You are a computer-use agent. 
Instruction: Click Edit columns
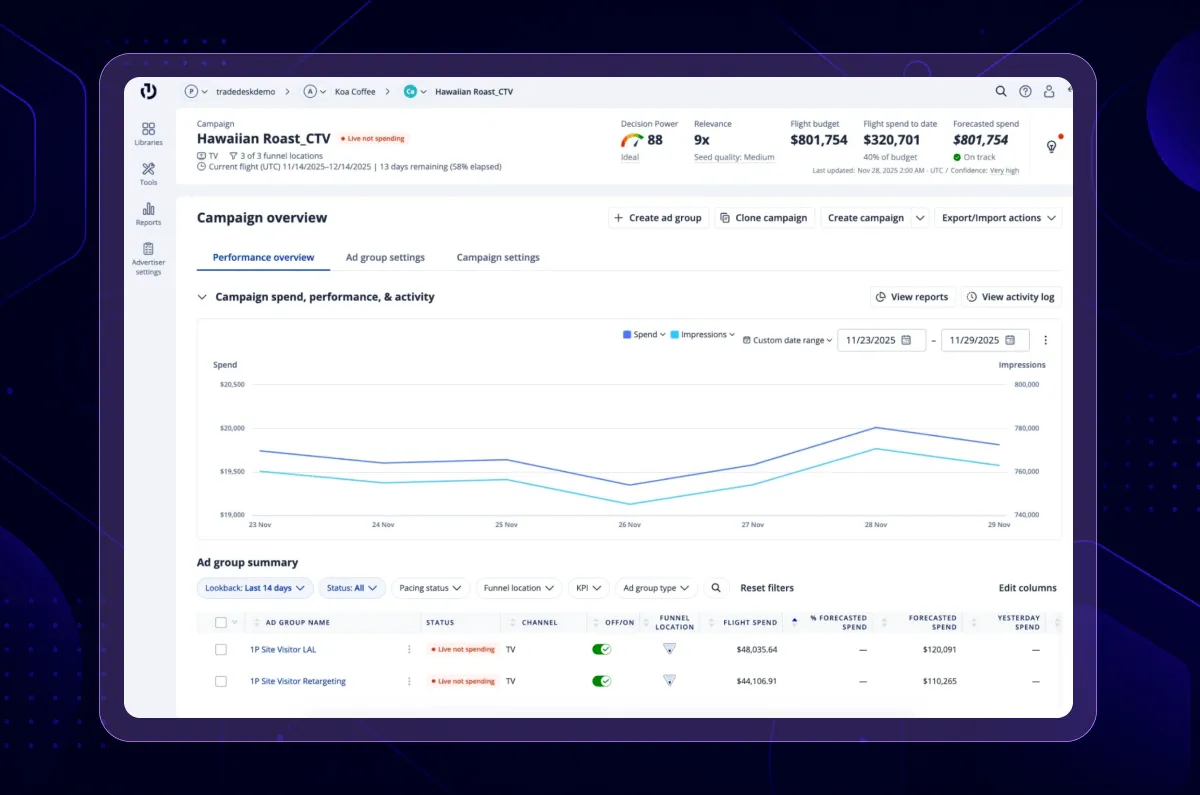[x=1028, y=588]
